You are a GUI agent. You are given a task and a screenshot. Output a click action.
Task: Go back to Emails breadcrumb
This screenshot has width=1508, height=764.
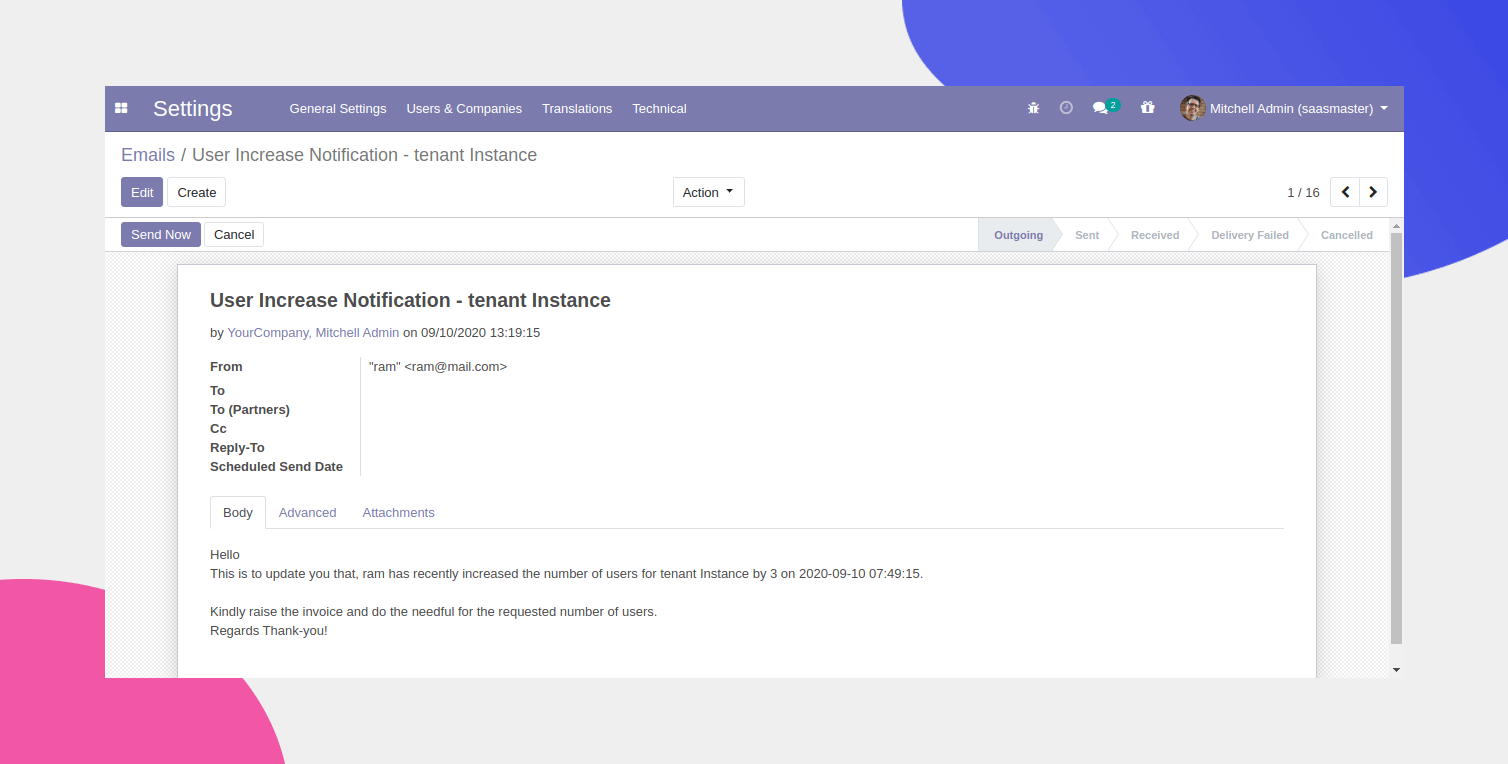pos(148,155)
